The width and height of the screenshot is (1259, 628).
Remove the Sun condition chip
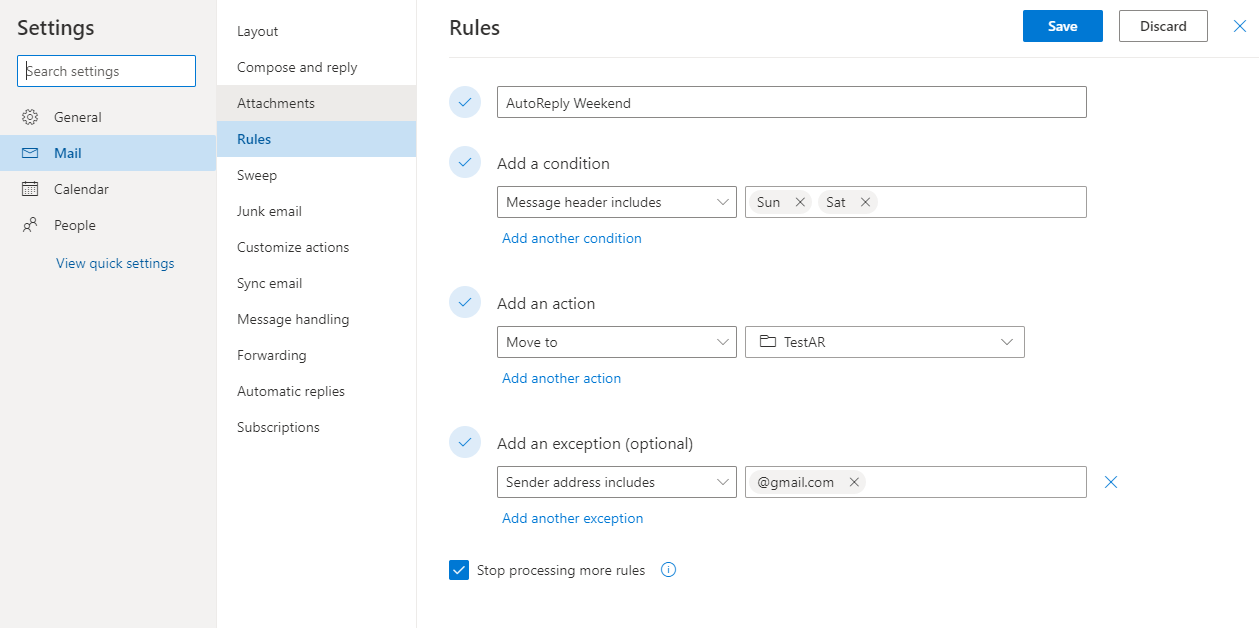coord(799,201)
